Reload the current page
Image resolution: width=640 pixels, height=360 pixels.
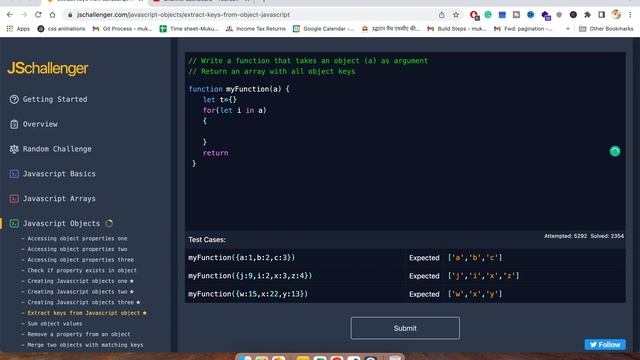coord(38,15)
